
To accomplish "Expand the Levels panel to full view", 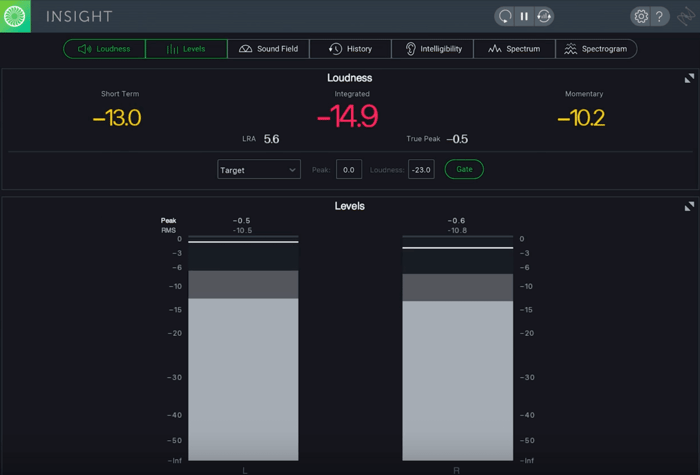I will [689, 206].
